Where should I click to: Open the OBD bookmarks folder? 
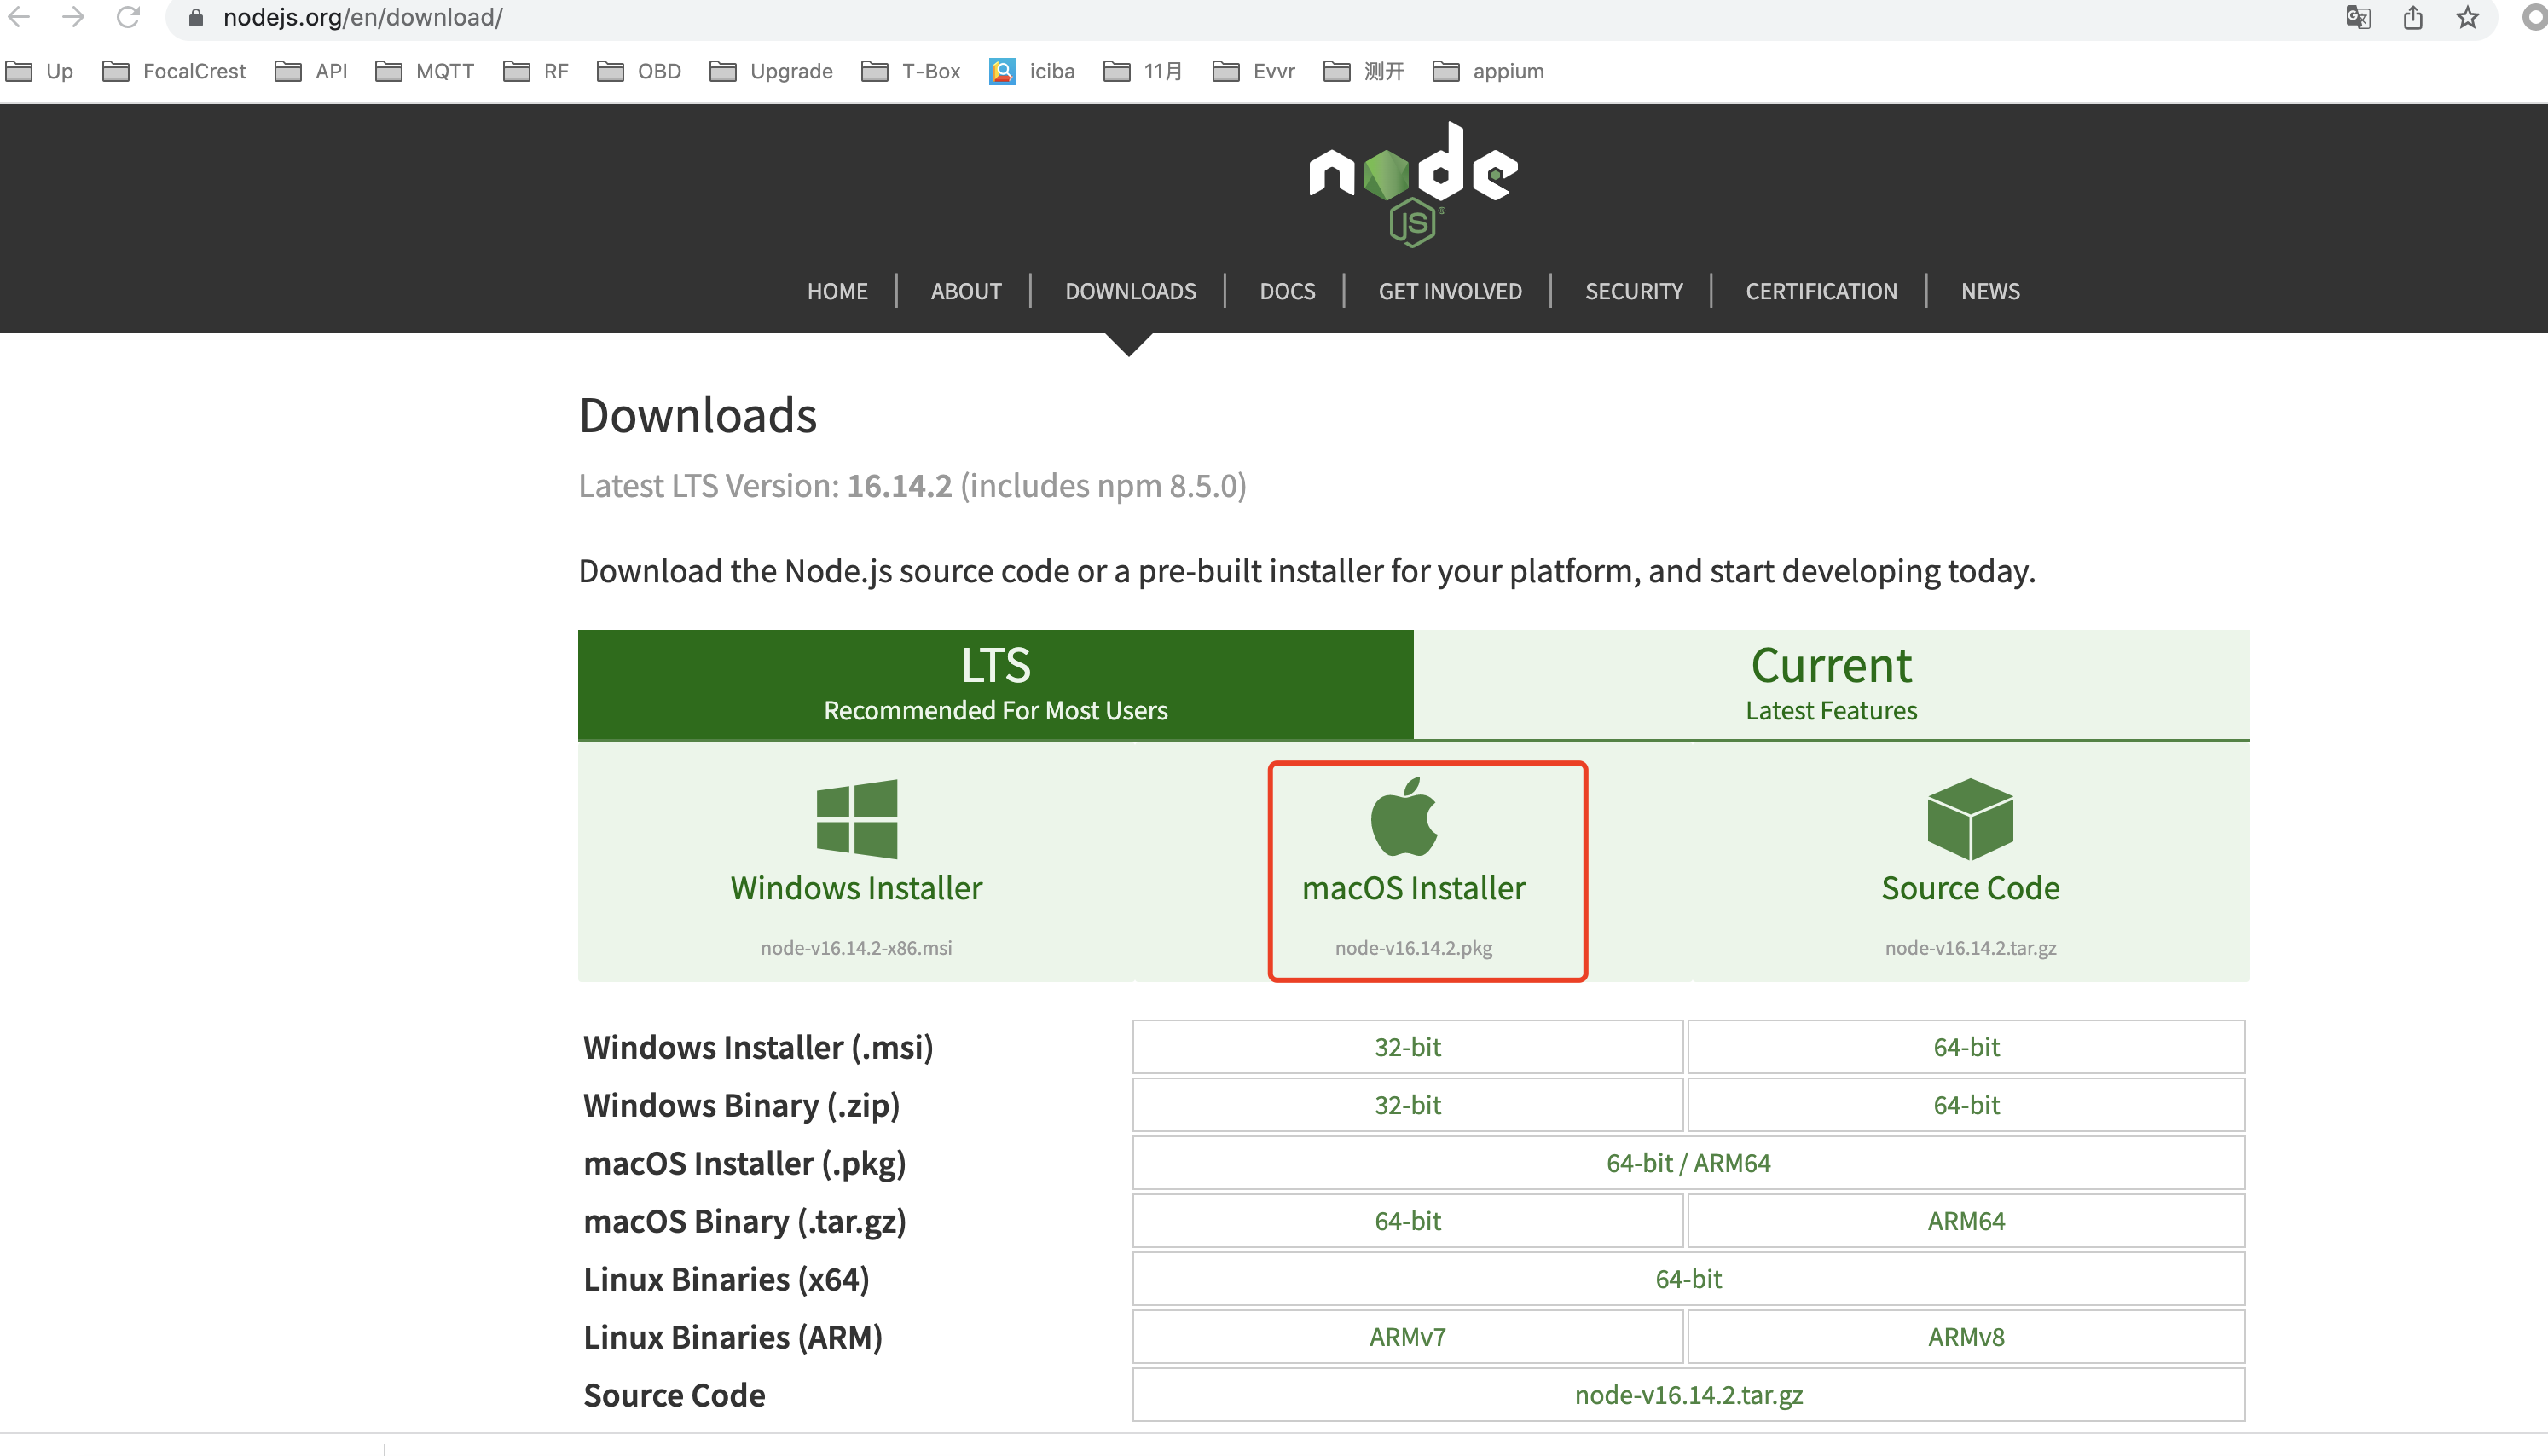pyautogui.click(x=639, y=71)
